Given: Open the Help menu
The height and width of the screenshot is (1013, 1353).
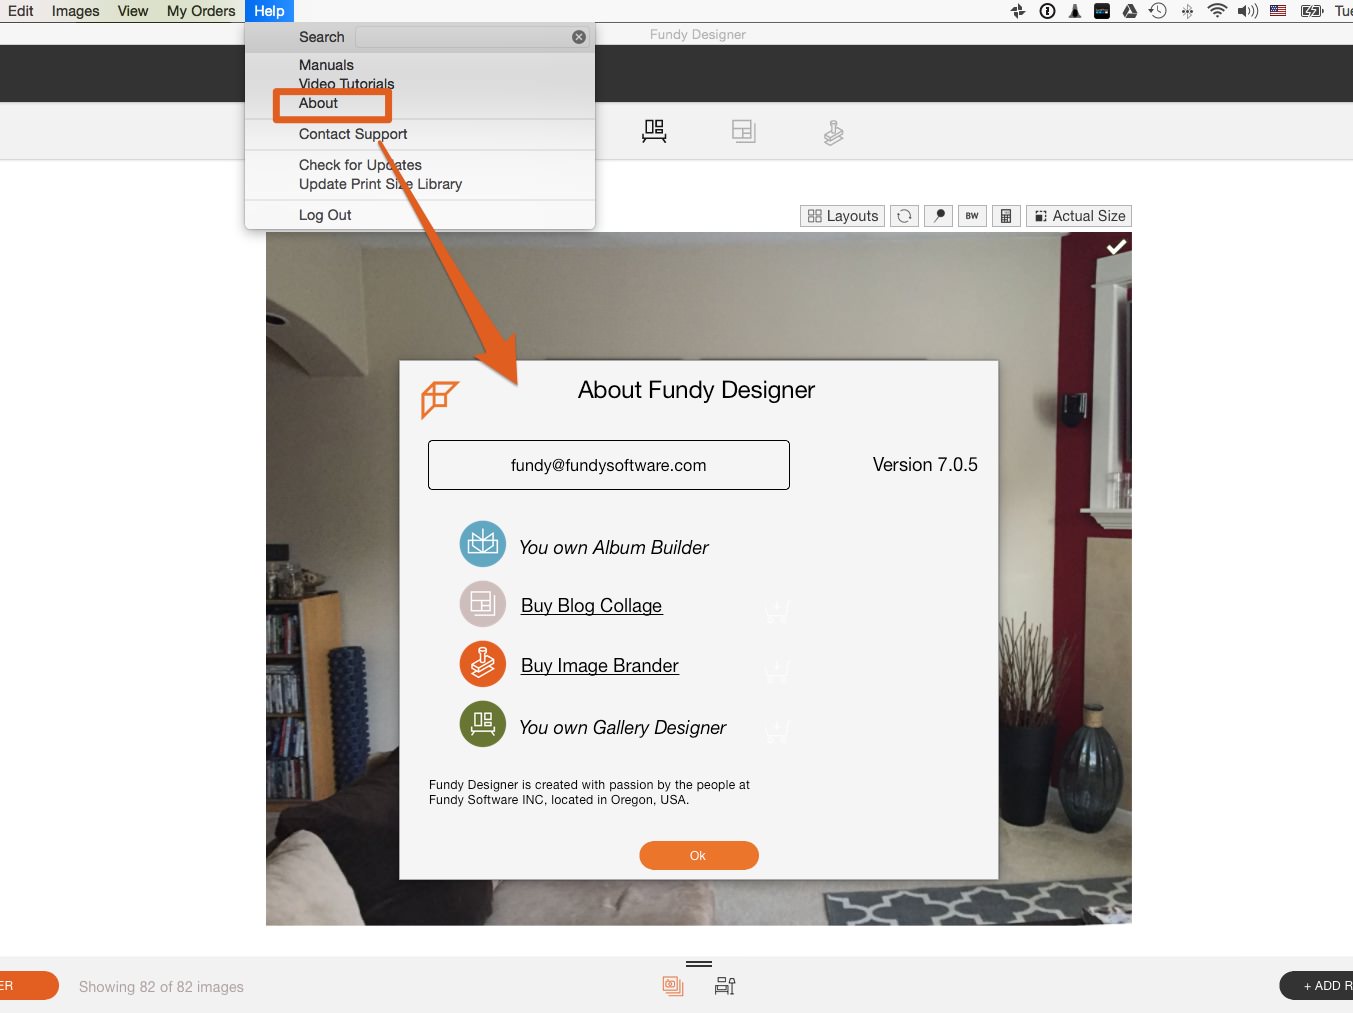Looking at the screenshot, I should point(269,11).
